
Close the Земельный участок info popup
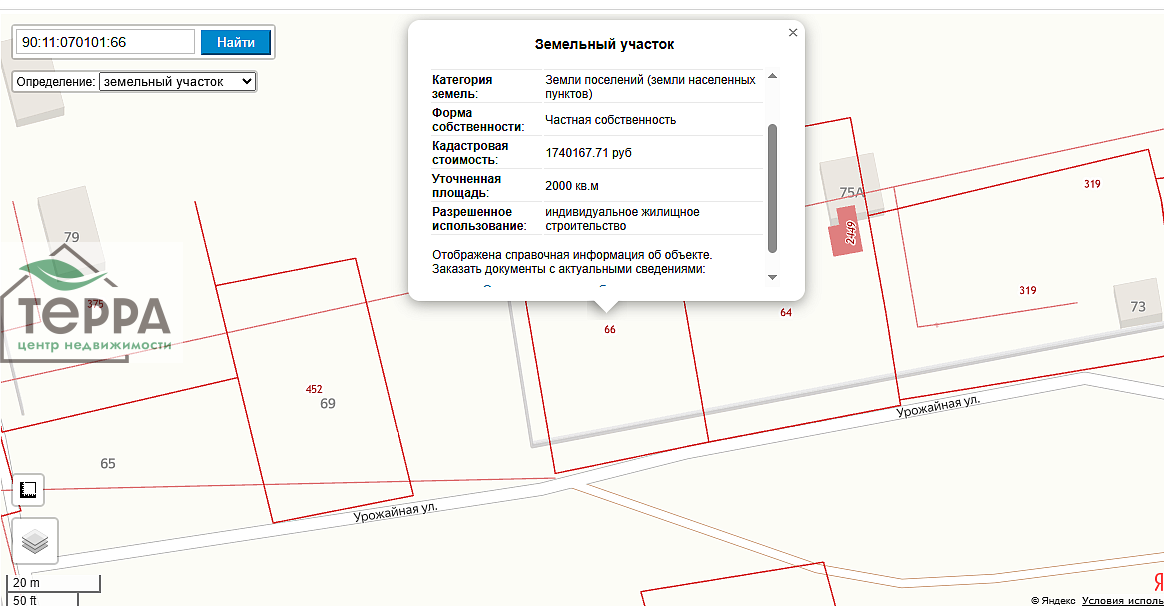click(x=793, y=33)
